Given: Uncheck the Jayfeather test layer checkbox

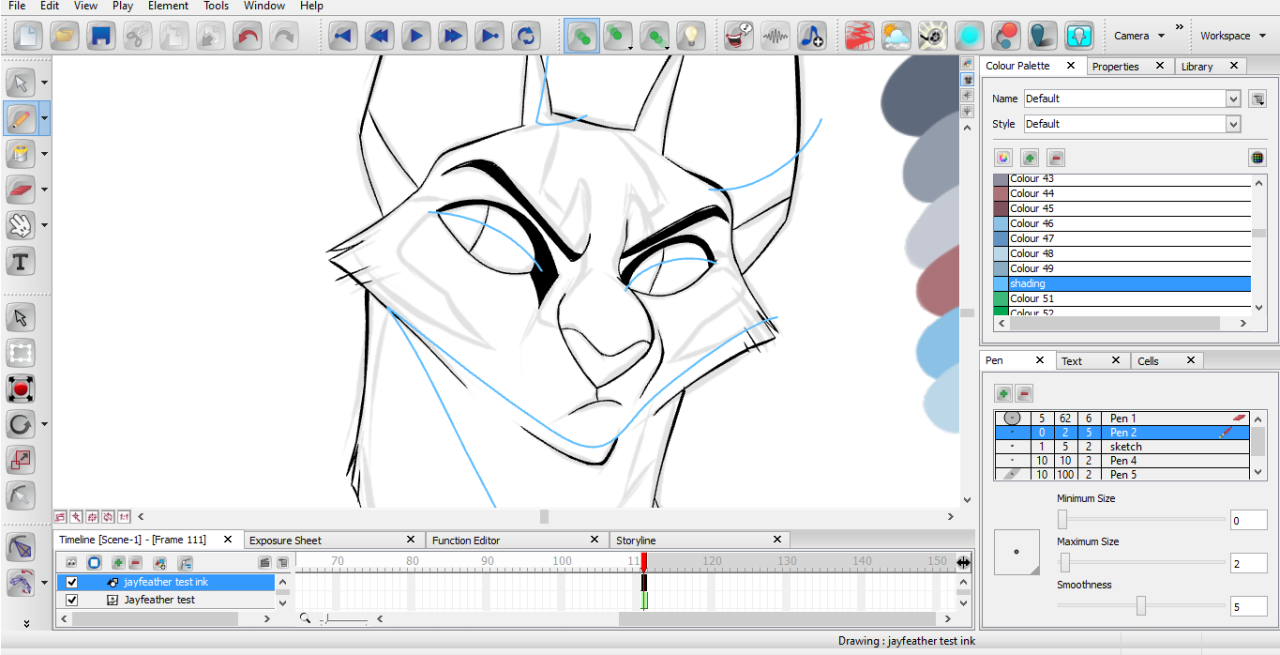Looking at the screenshot, I should click(71, 600).
